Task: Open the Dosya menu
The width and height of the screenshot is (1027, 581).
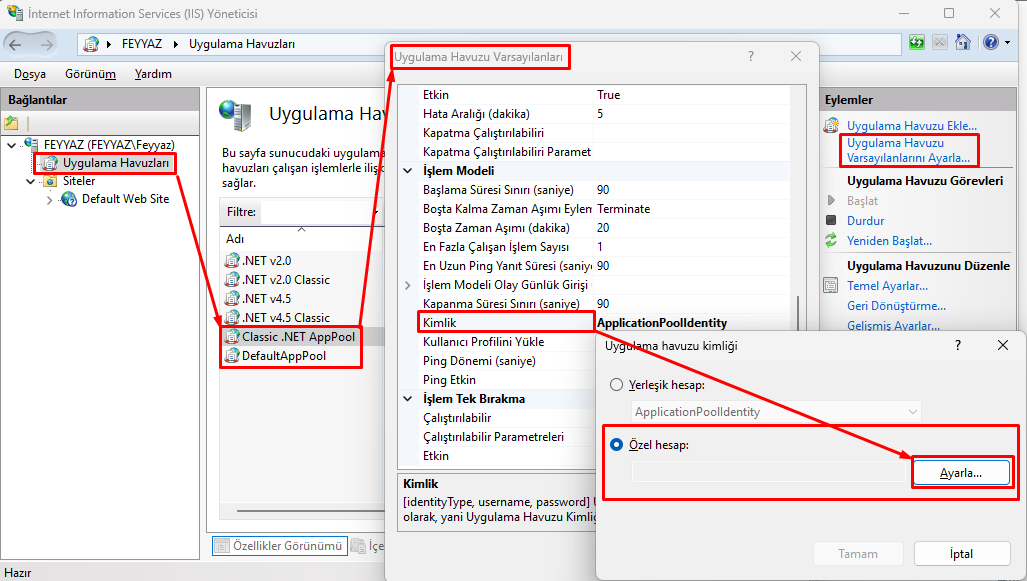Action: (x=30, y=74)
